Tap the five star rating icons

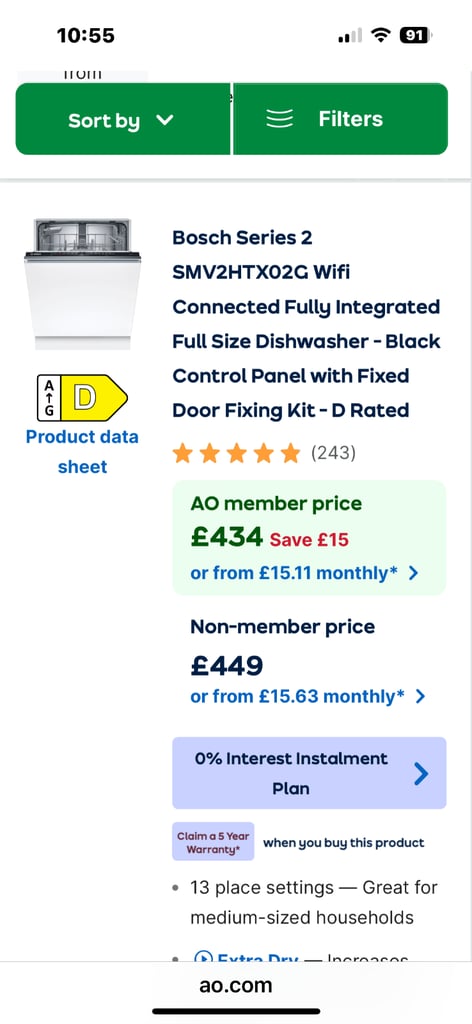click(236, 453)
